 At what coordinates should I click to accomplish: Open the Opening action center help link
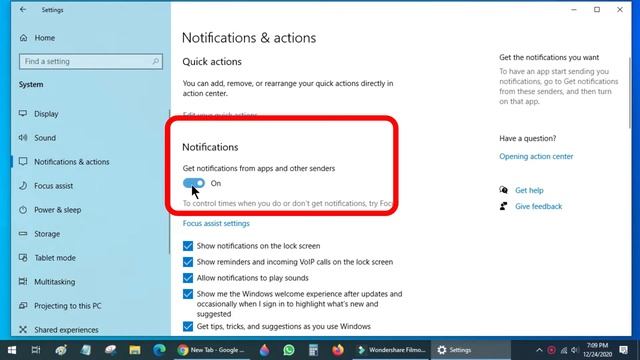coord(536,156)
